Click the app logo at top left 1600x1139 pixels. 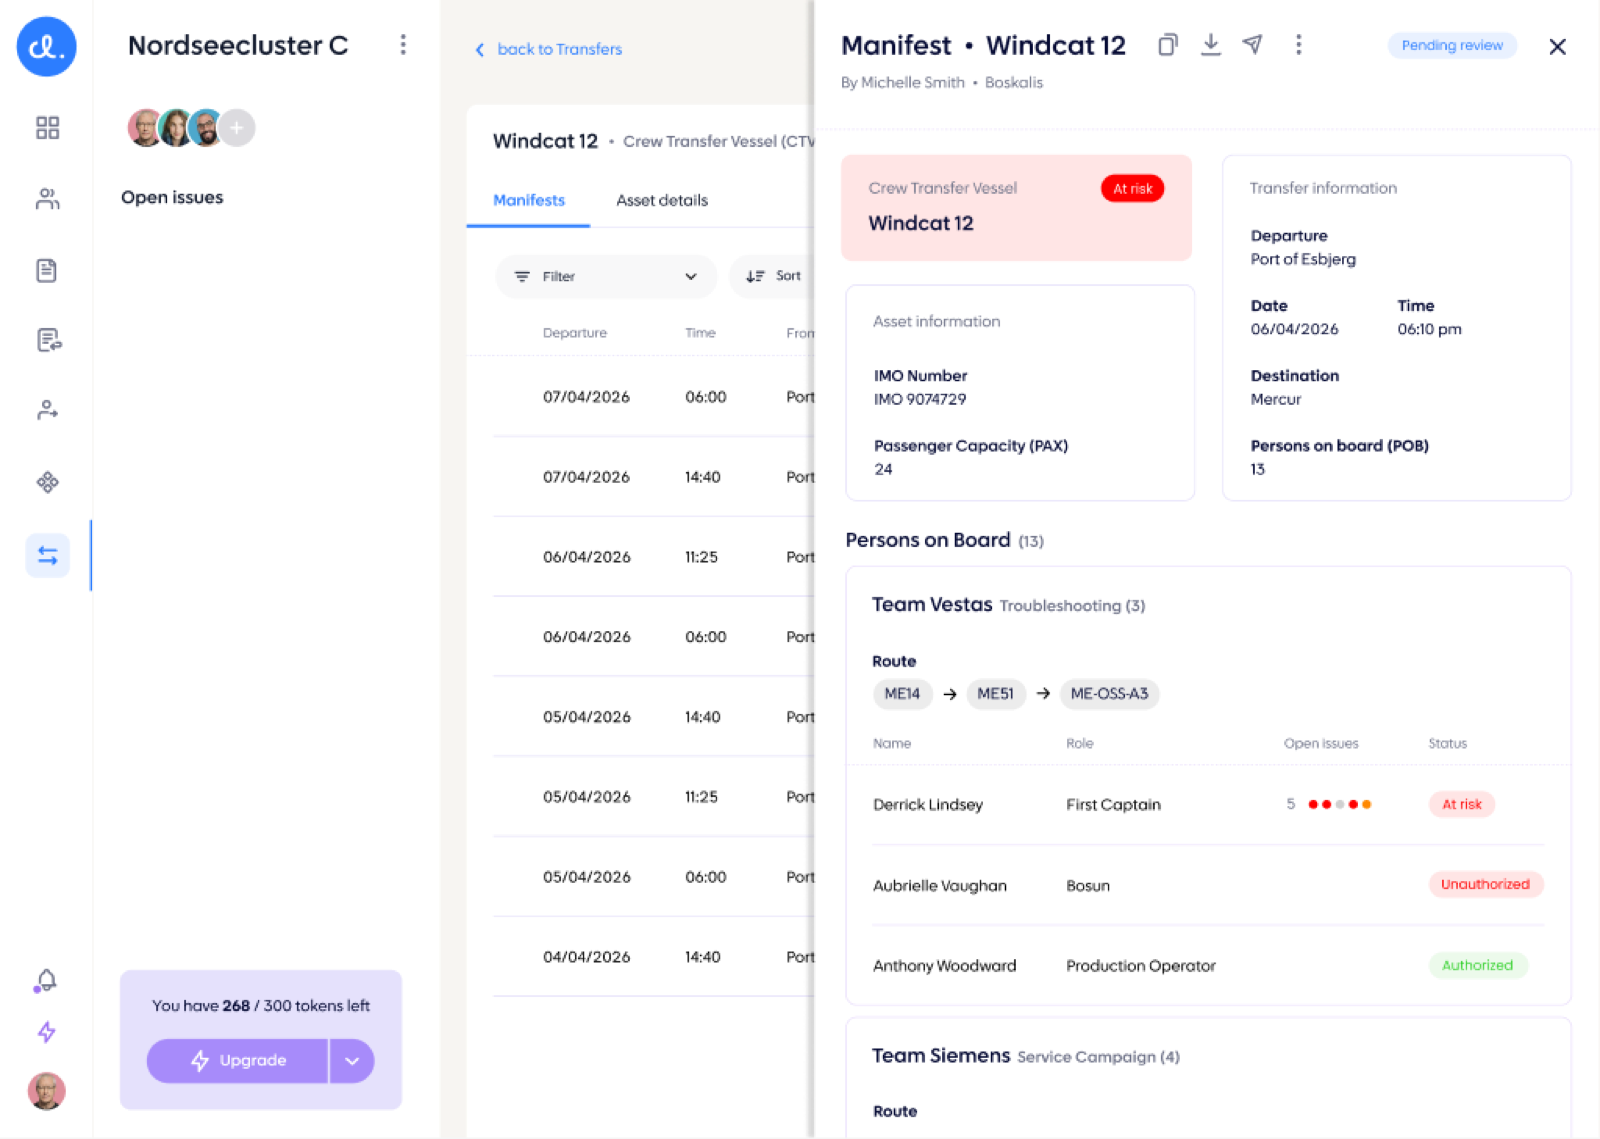click(x=46, y=46)
